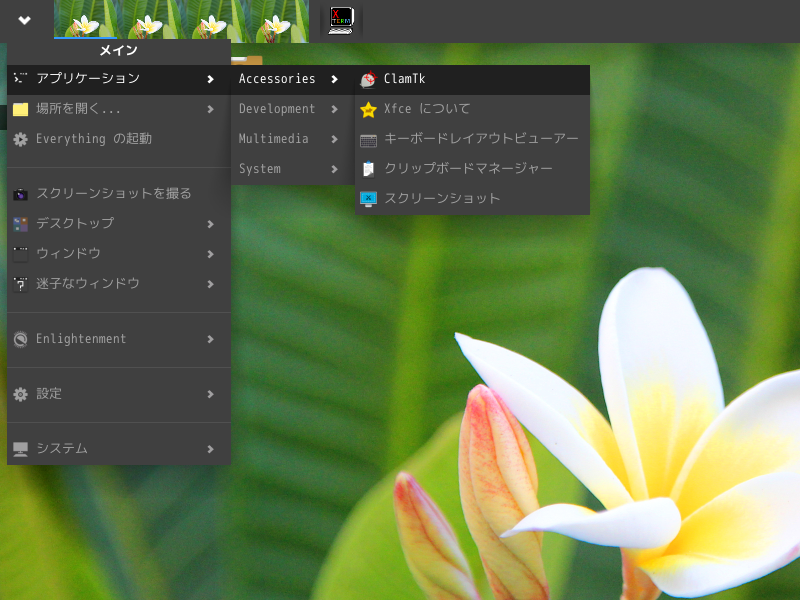Launch ClamTk from the Accessories menu

click(472, 79)
